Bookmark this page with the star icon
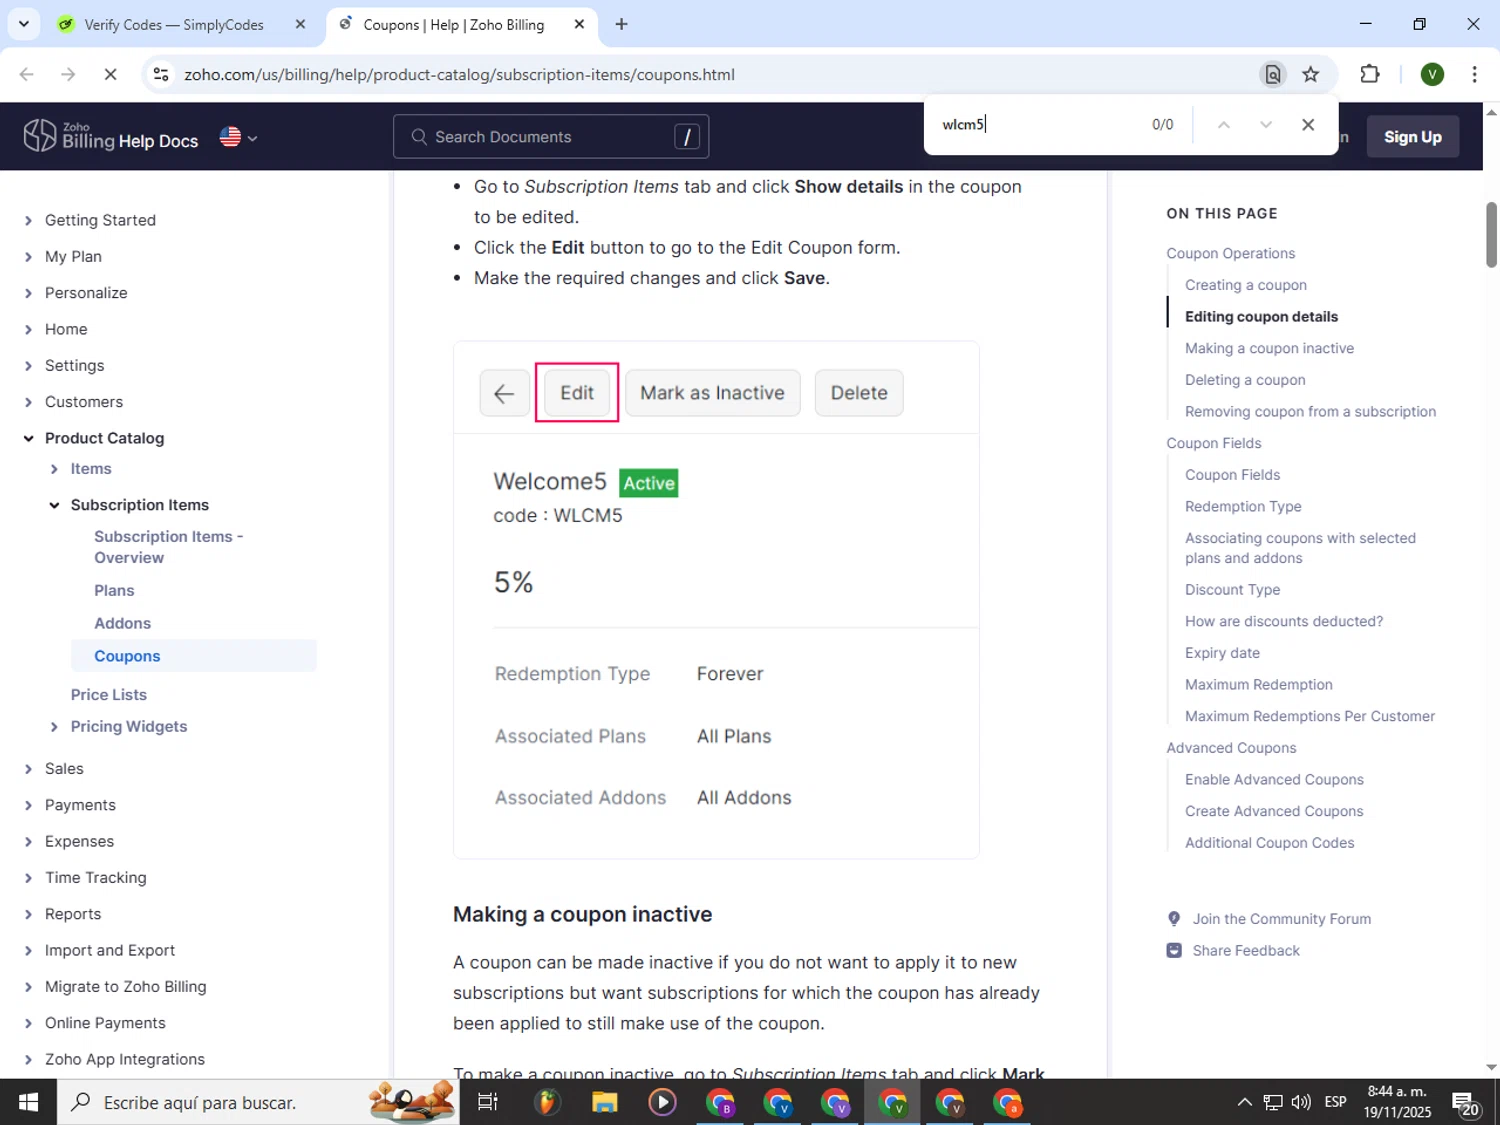 [x=1311, y=74]
